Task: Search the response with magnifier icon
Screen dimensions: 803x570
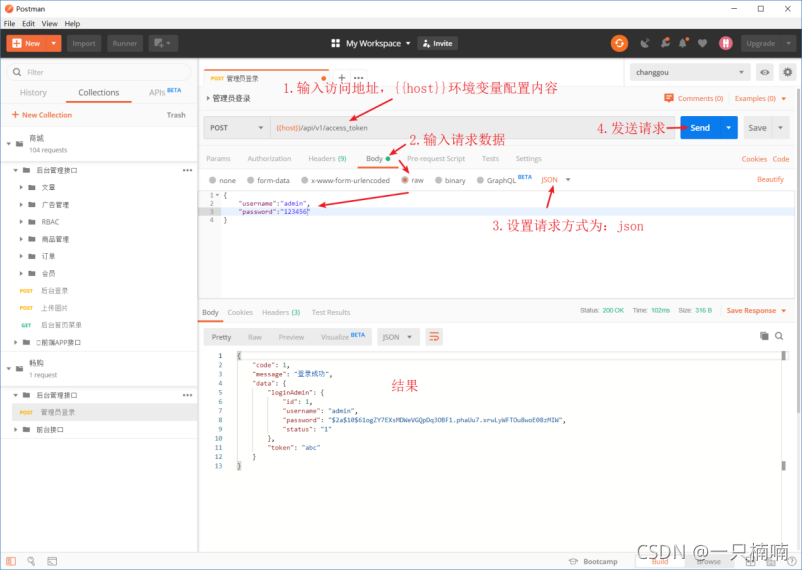Action: 779,336
